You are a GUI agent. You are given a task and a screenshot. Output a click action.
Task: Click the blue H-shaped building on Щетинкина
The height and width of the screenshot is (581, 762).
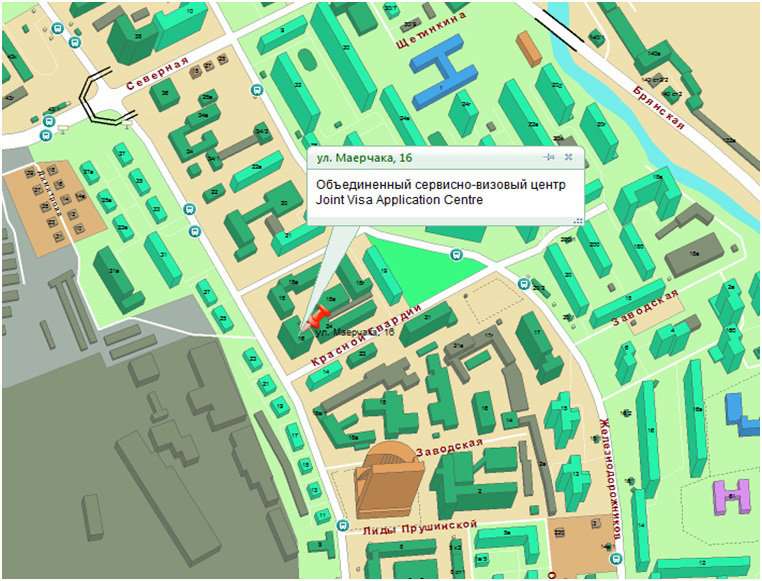pyautogui.click(x=443, y=72)
